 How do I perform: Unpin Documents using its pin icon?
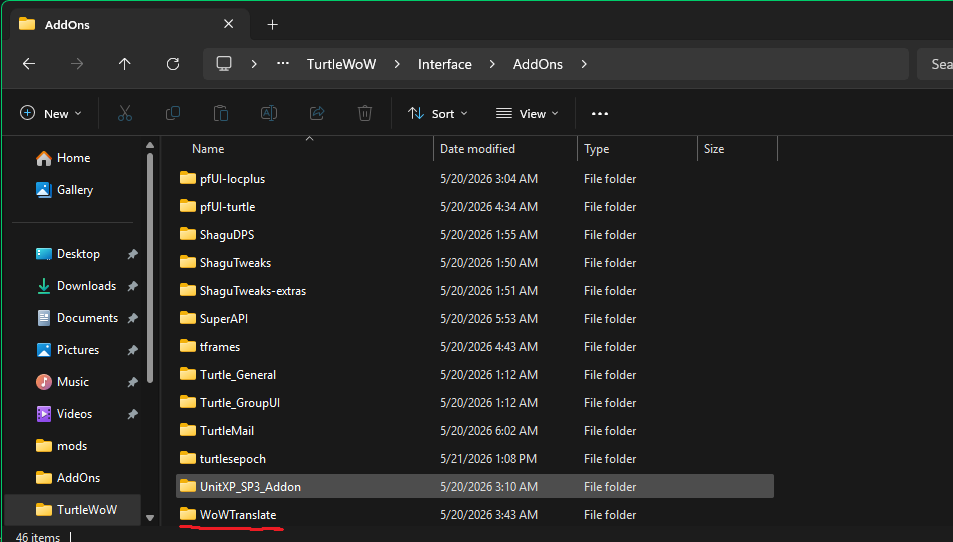point(132,318)
